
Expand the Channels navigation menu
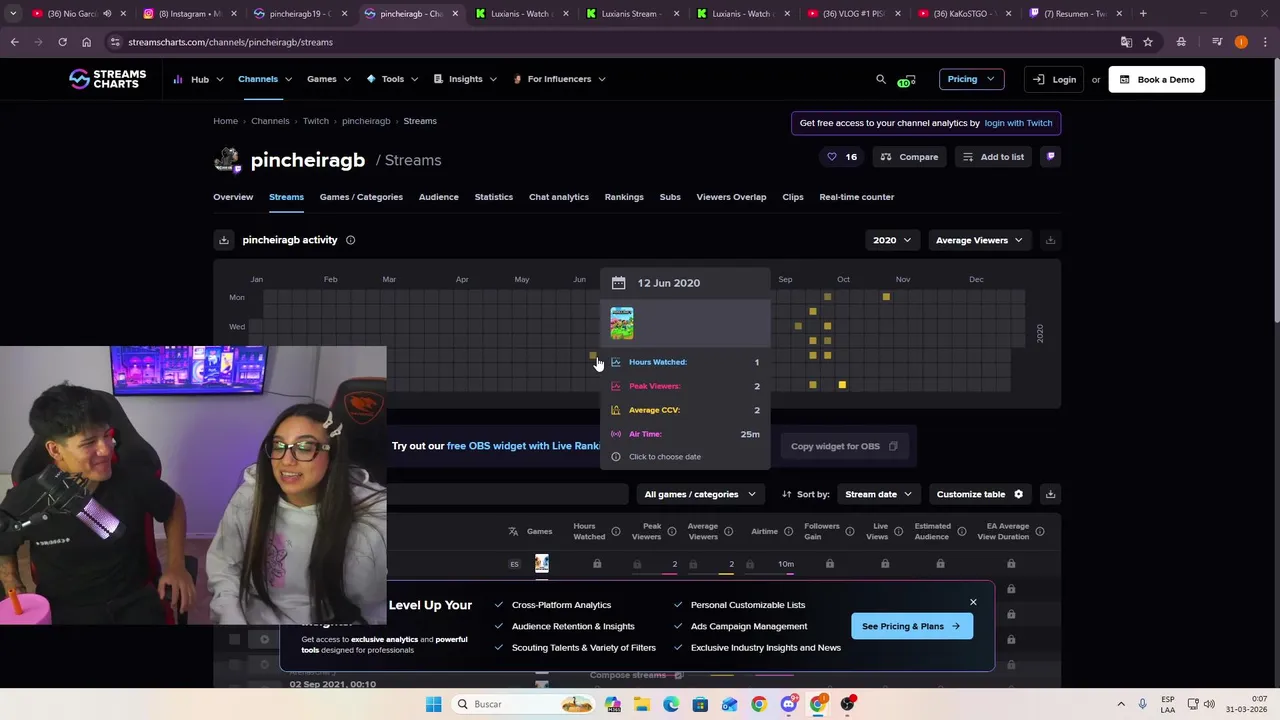click(265, 79)
